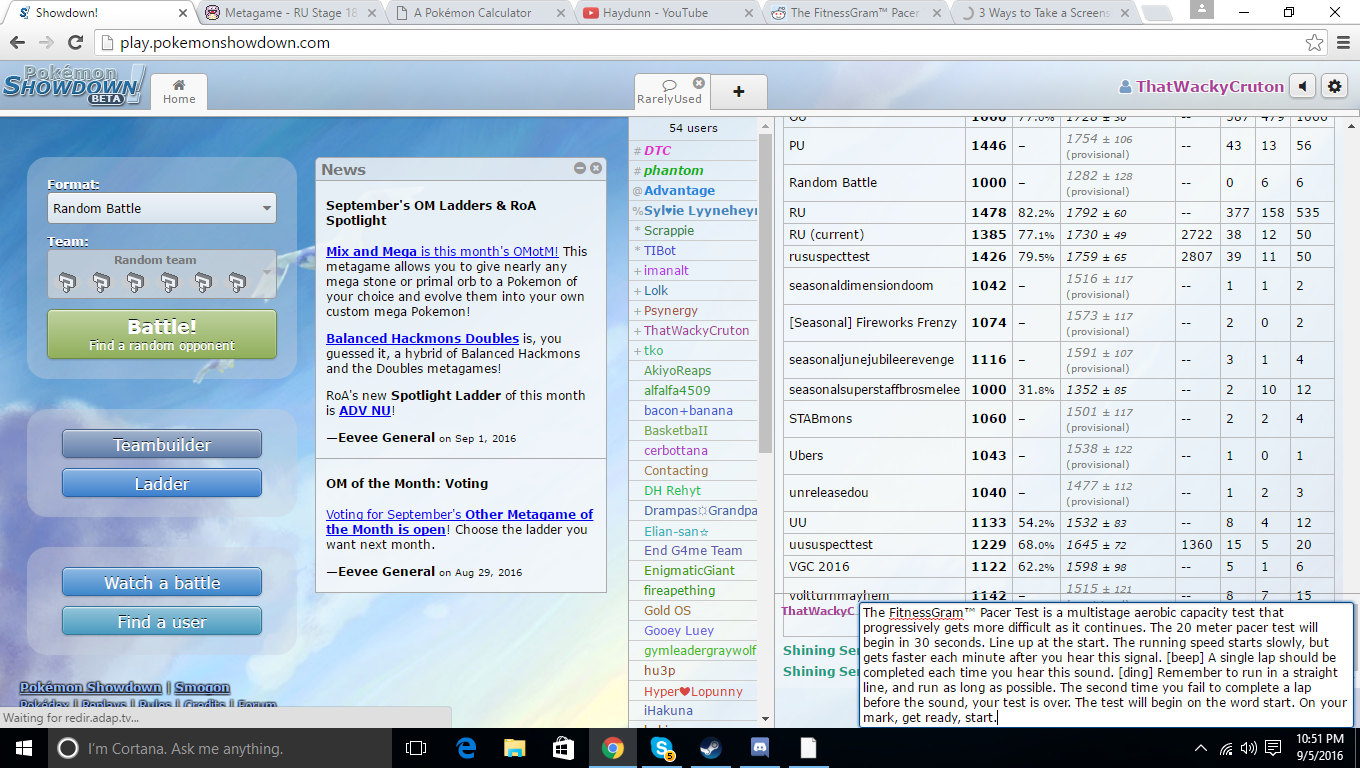Open Steam from the taskbar

pyautogui.click(x=711, y=748)
